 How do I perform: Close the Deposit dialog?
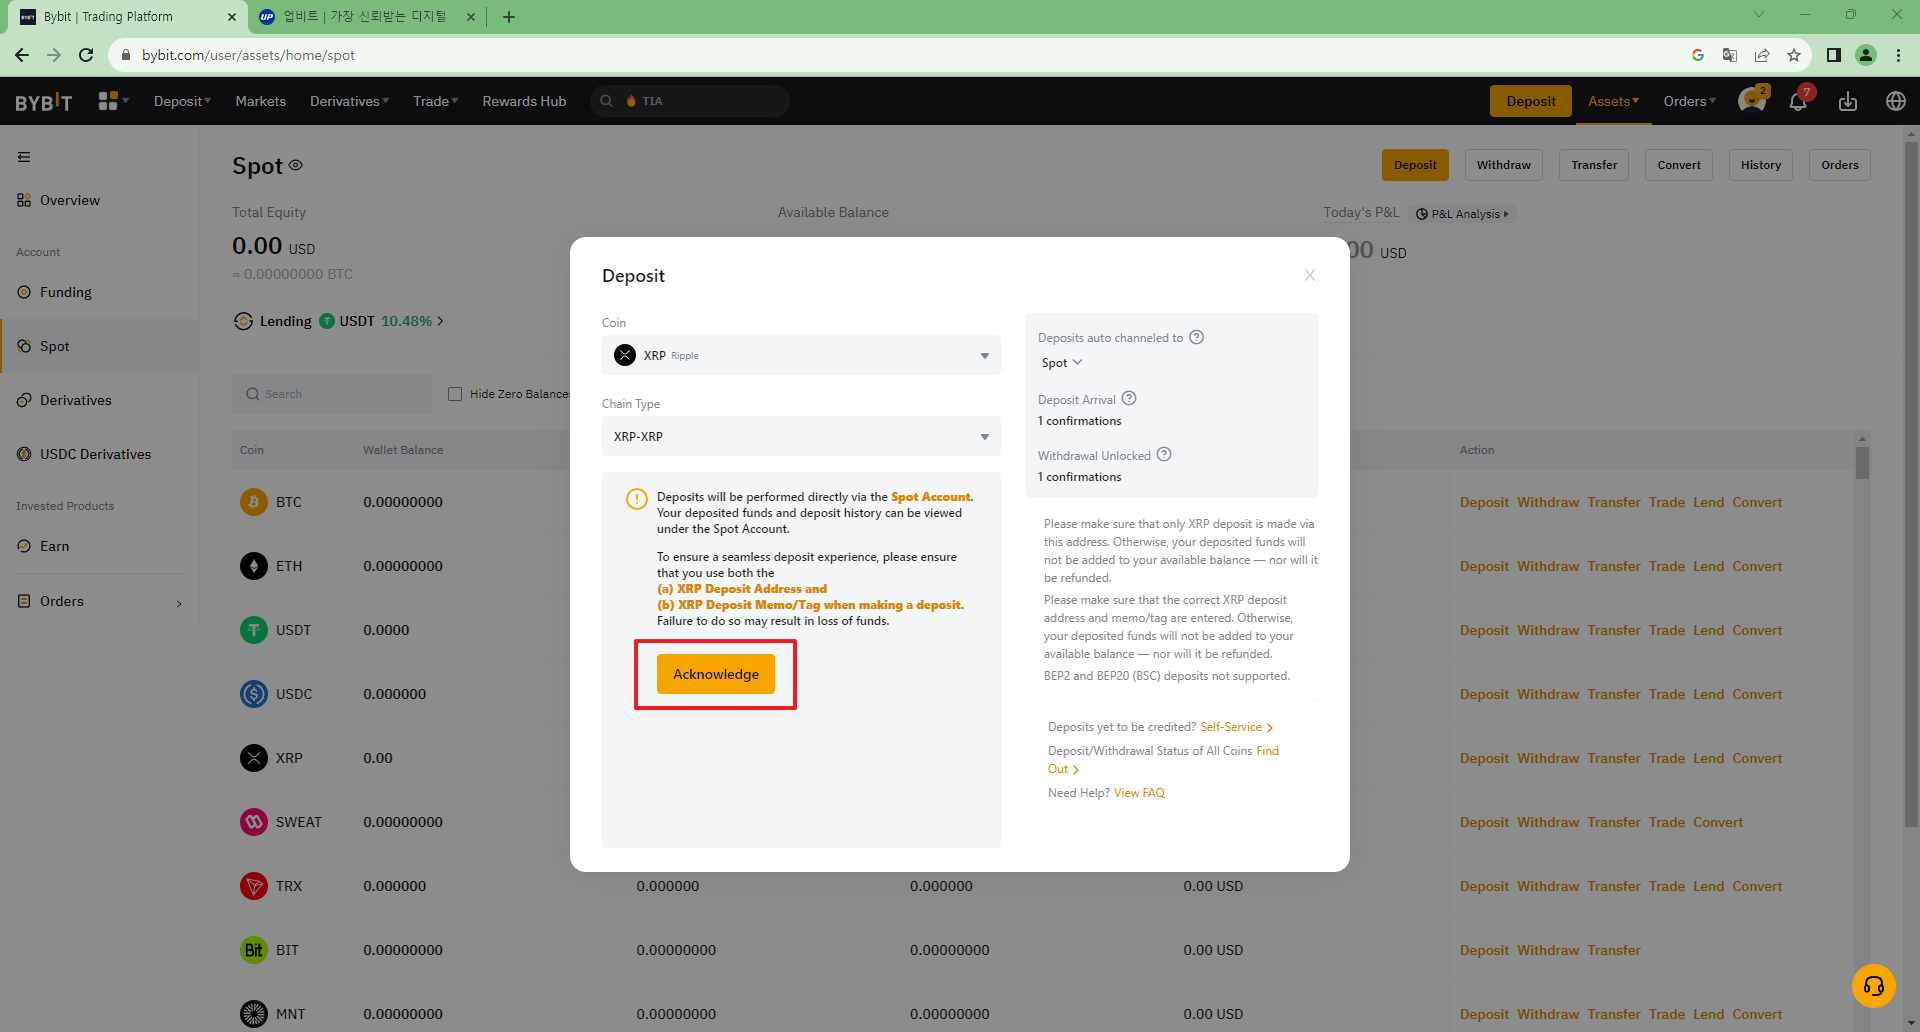tap(1309, 275)
